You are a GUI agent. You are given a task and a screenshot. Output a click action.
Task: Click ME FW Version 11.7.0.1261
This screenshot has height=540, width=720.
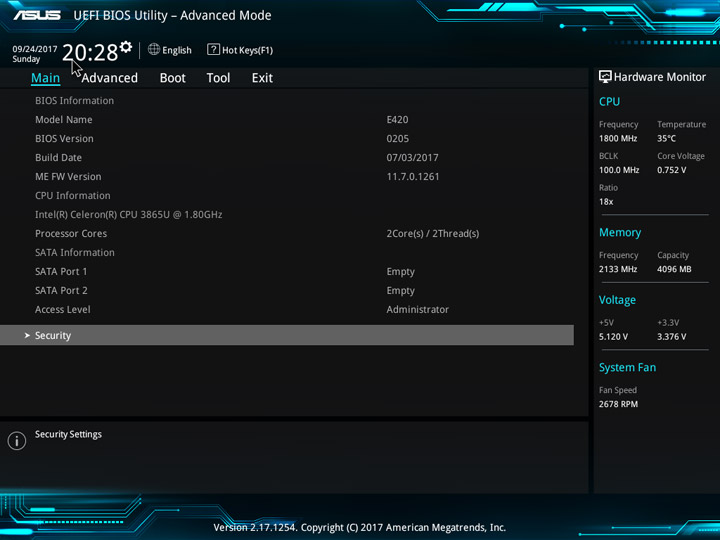pyautogui.click(x=413, y=177)
